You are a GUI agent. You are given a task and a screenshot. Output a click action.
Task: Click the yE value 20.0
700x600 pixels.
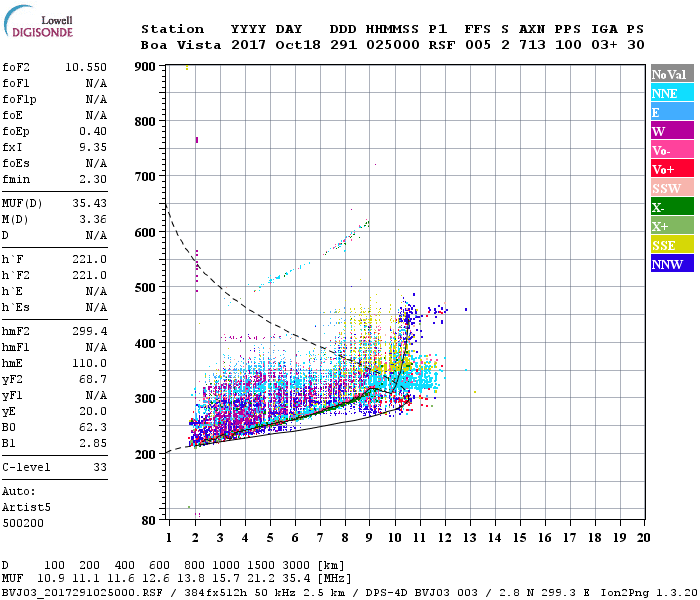93,412
